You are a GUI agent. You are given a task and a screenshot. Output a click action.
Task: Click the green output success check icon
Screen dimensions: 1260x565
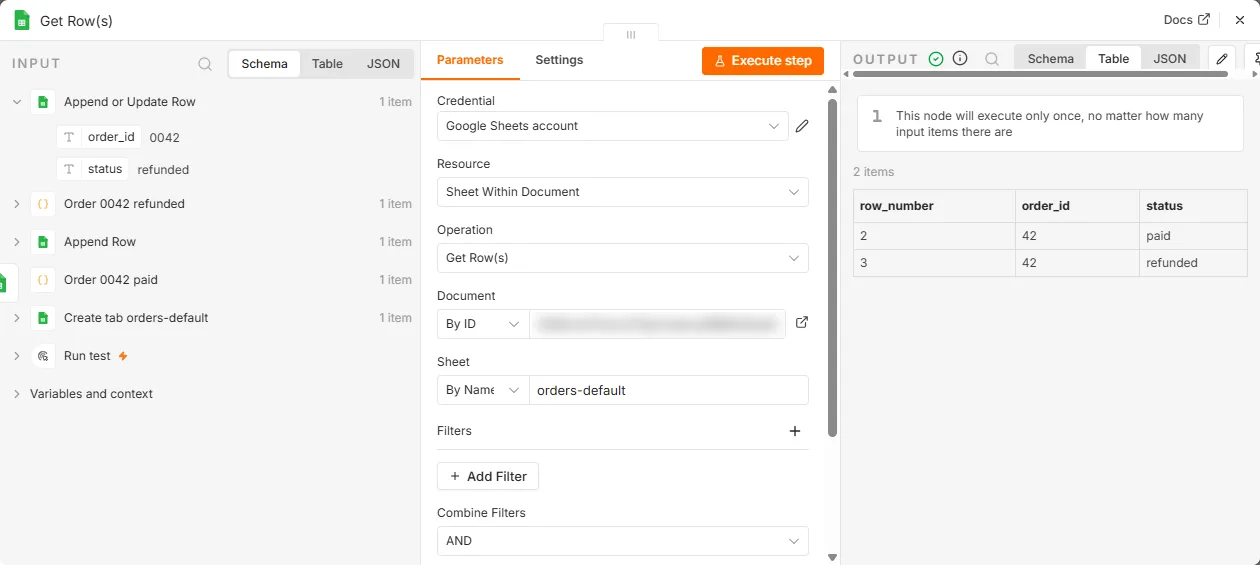[x=936, y=59]
